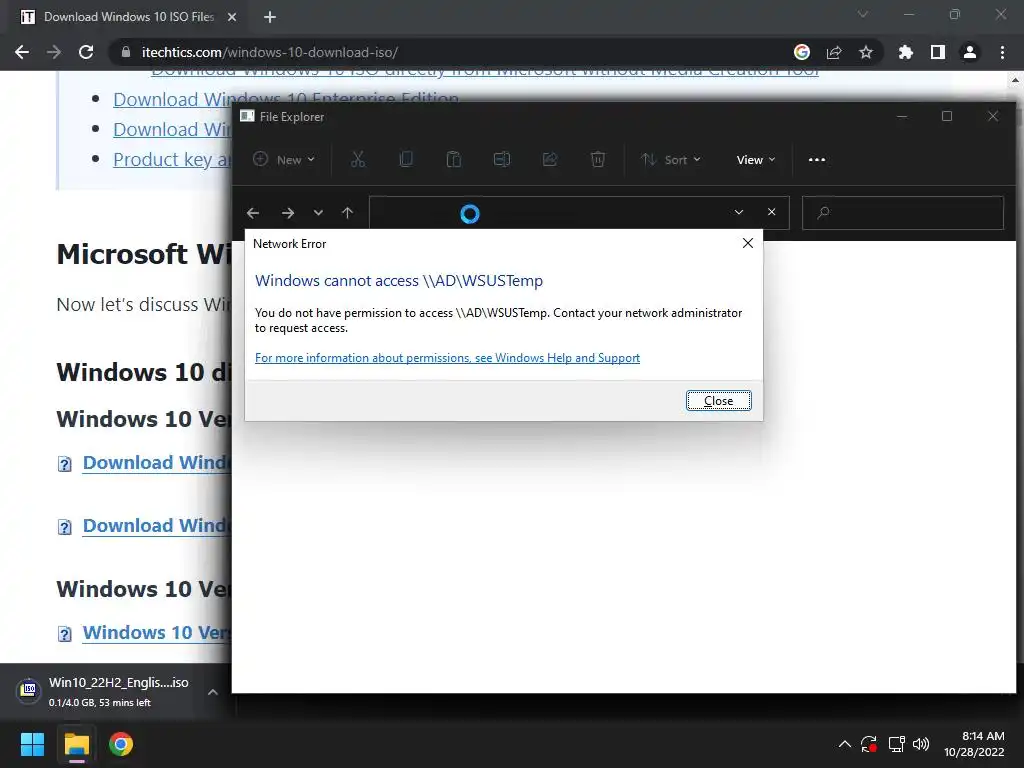The height and width of the screenshot is (768, 1024).
Task: Go up one folder level in File Explorer
Action: click(347, 213)
